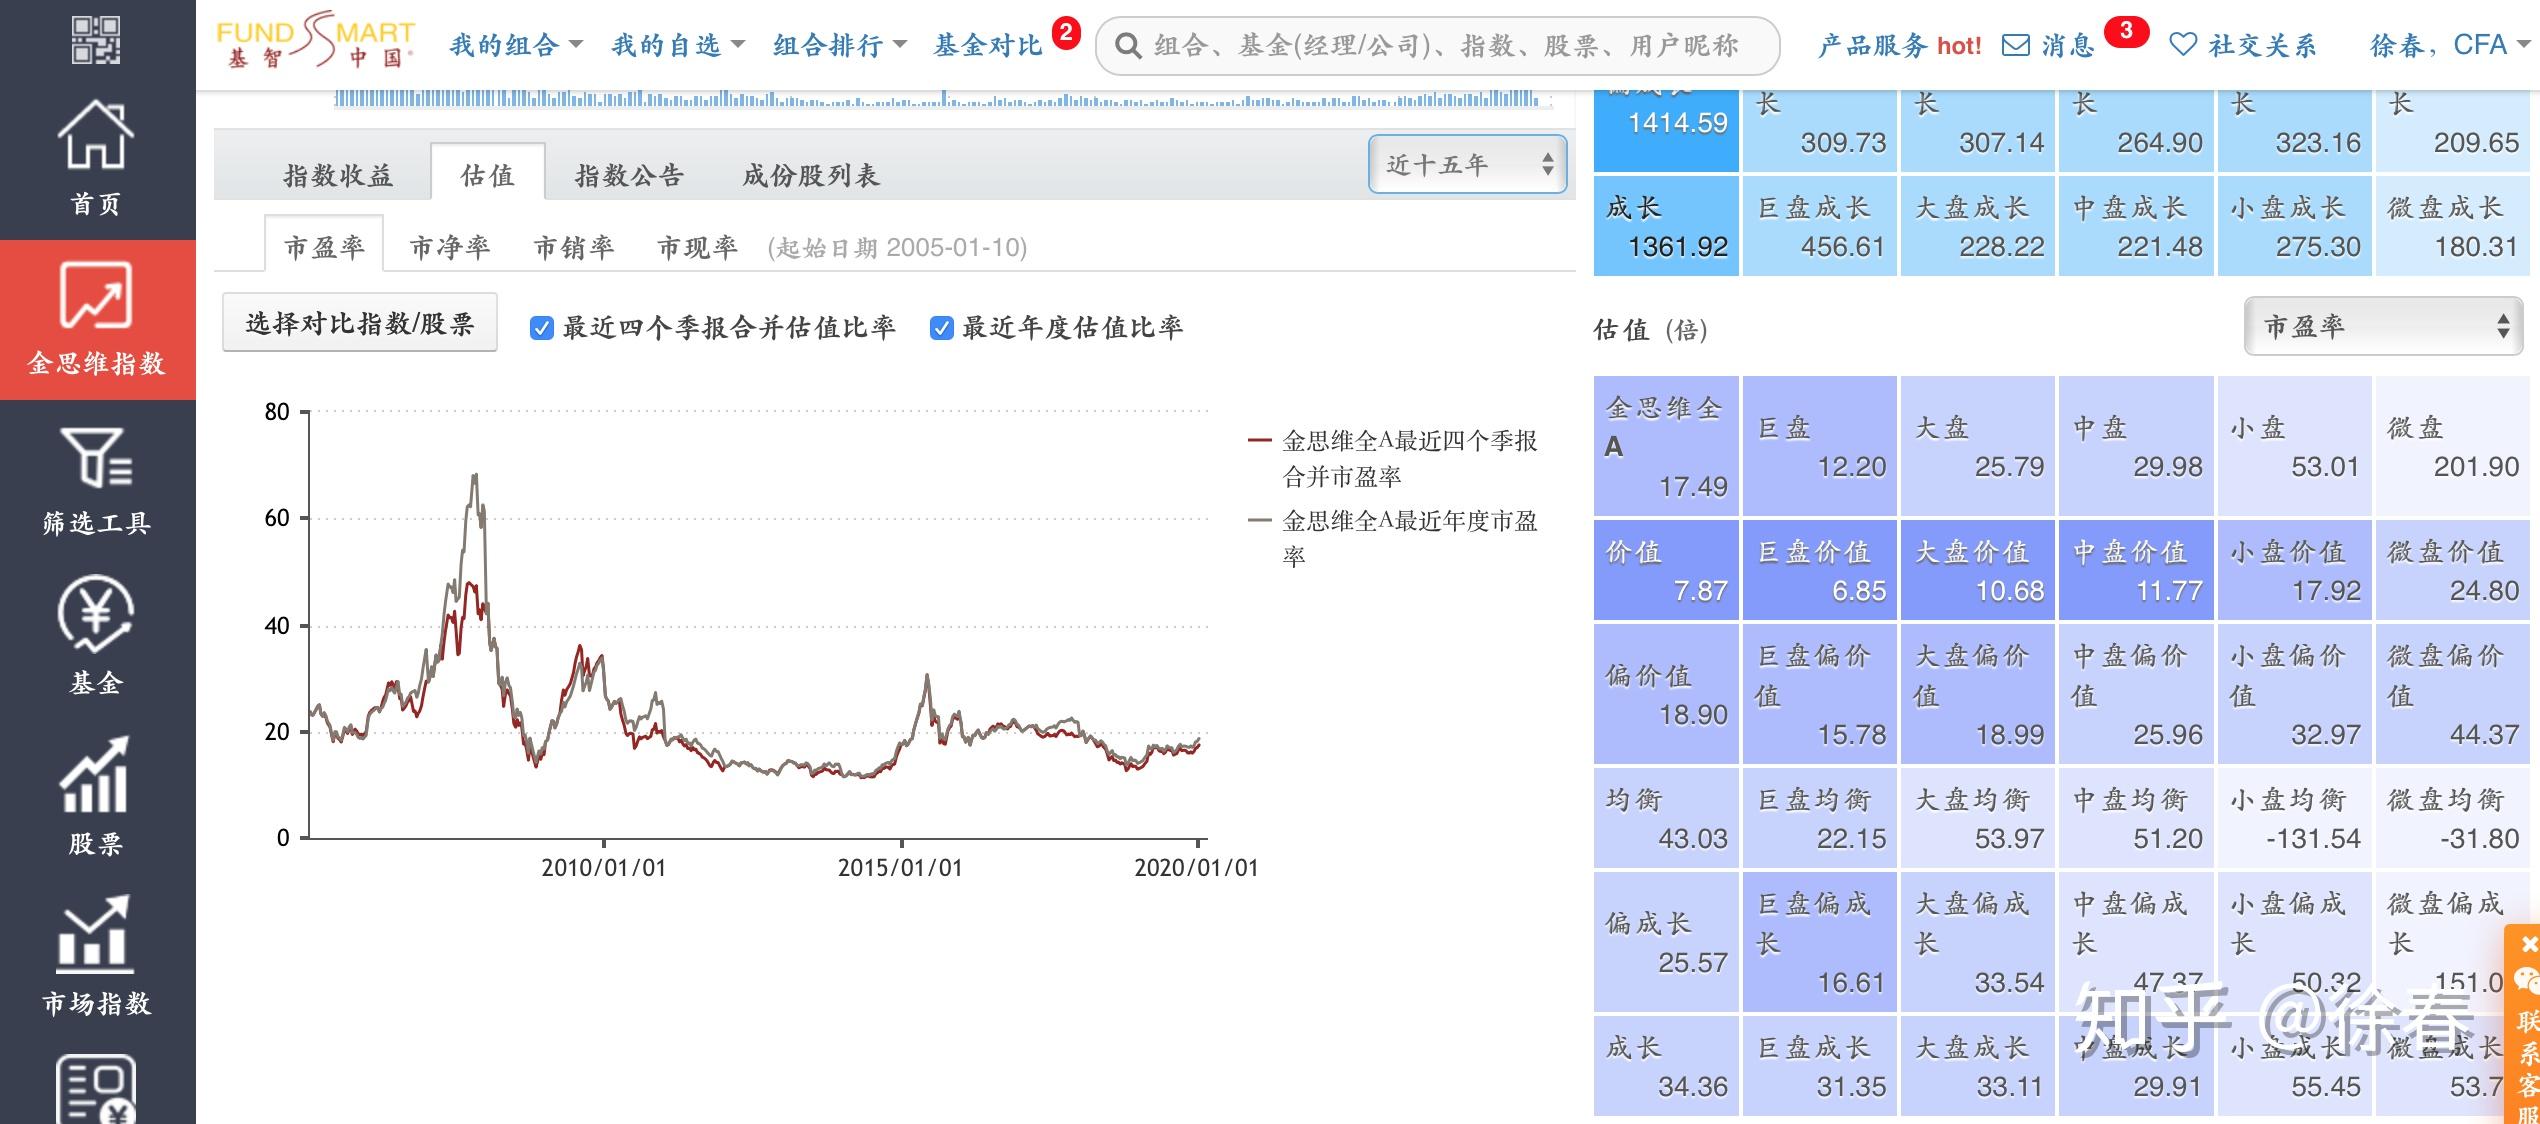
Task: Click 价值 cell 7.87
Action: (x=1666, y=570)
